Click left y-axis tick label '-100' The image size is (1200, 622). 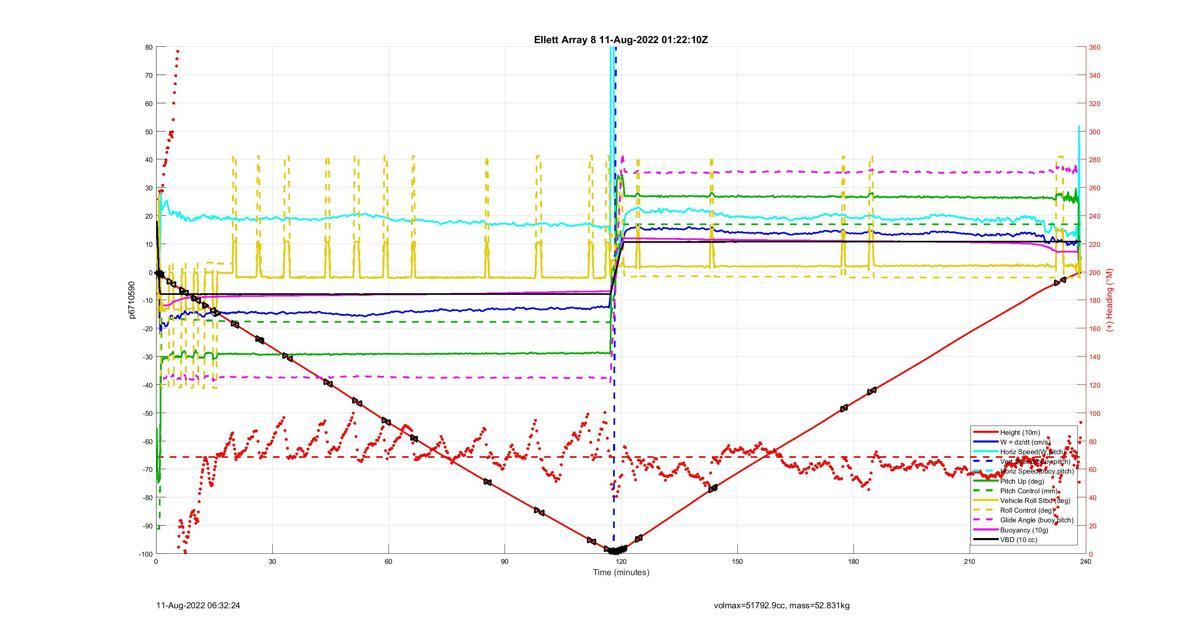point(144,554)
